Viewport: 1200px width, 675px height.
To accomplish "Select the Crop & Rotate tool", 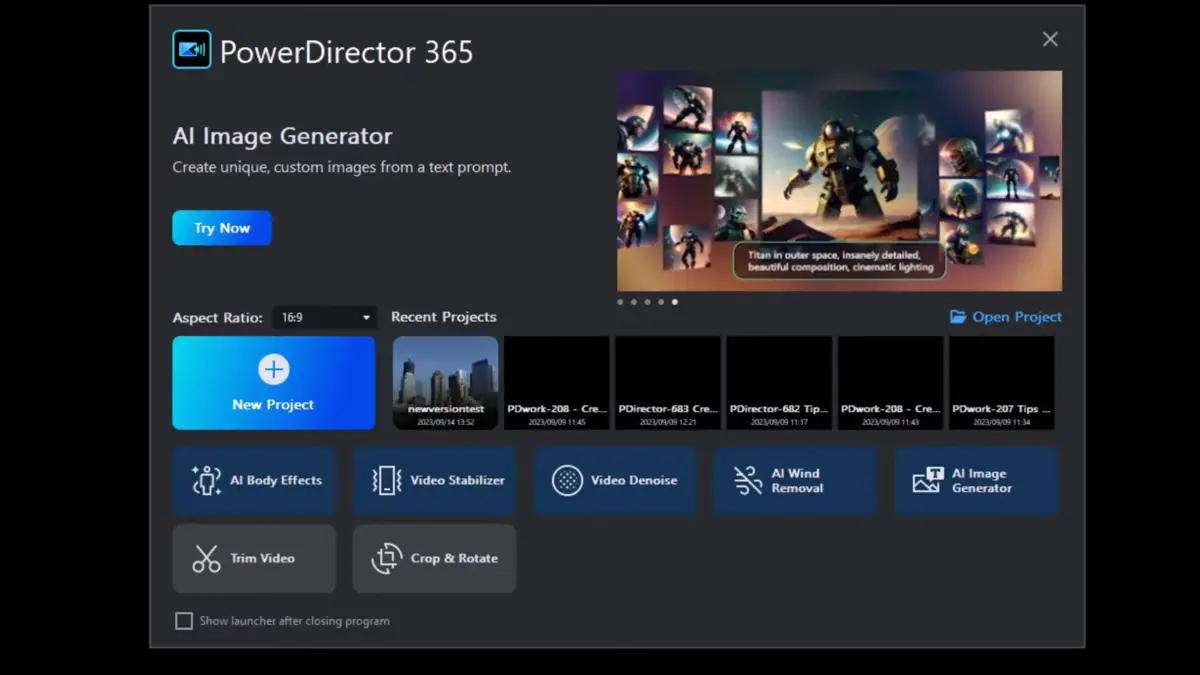I will pos(434,558).
